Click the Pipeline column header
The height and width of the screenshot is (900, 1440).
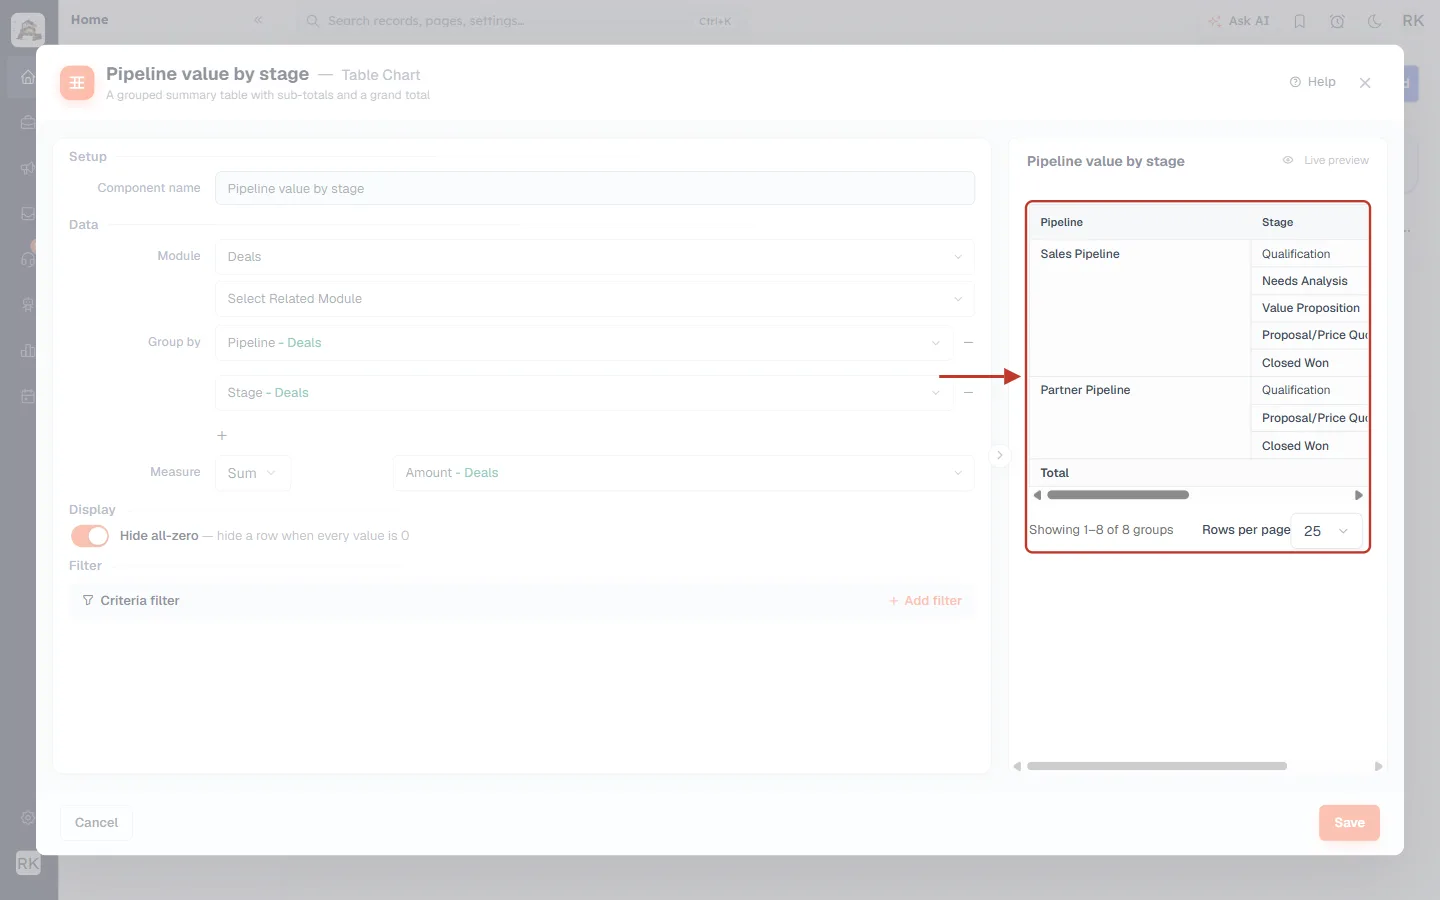pyautogui.click(x=1139, y=222)
